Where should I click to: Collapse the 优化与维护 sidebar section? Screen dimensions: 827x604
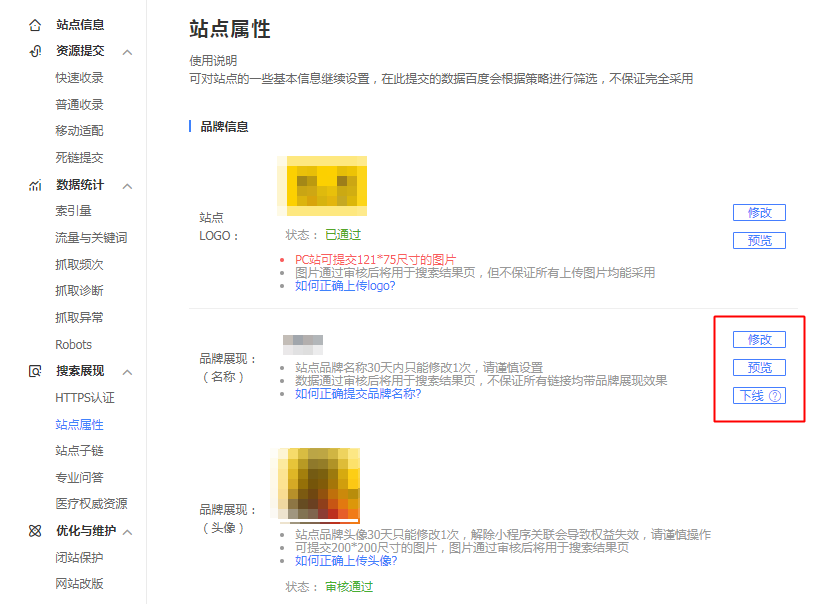pyautogui.click(x=127, y=531)
